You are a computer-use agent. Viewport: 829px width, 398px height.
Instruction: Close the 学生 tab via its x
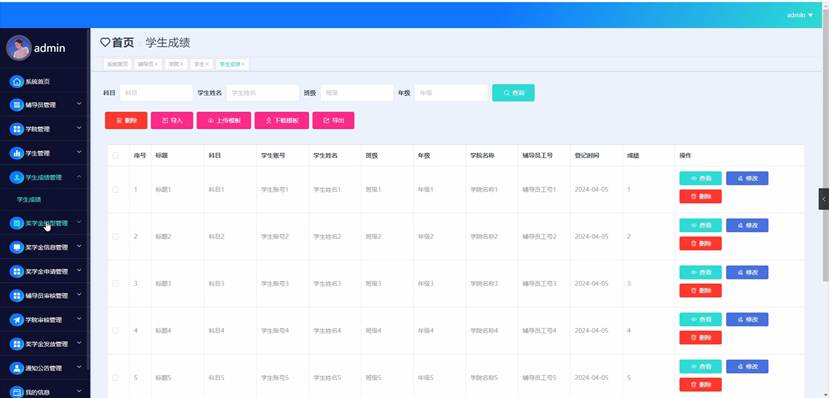click(x=207, y=64)
